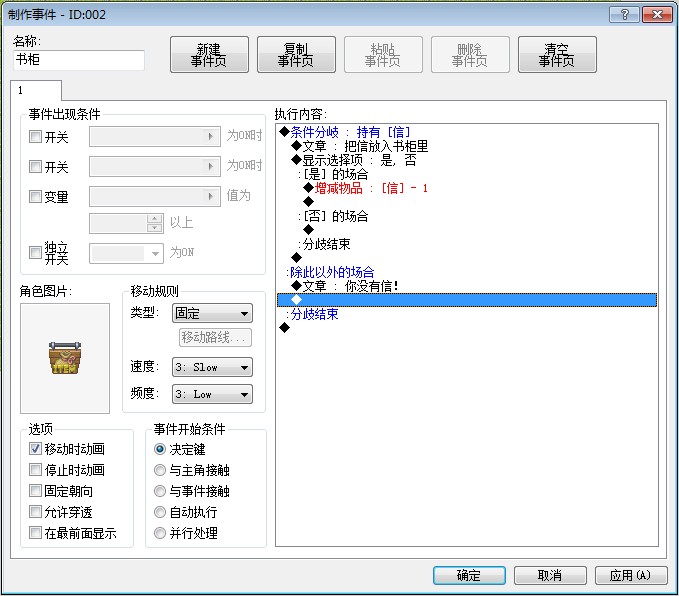679x596 pixels.
Task: Open the 频度 dropdown showing 3: Low
Action: (x=212, y=394)
